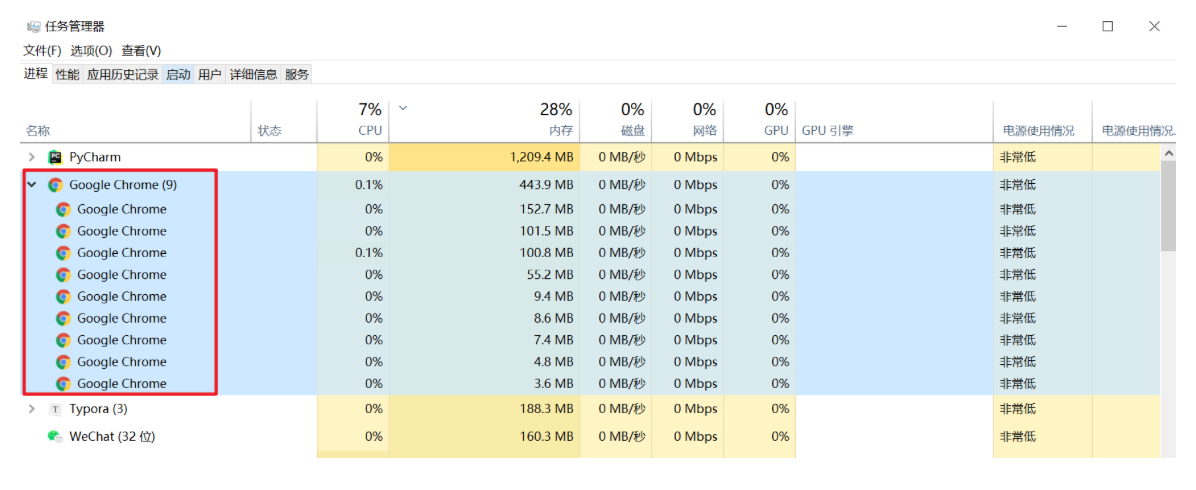Click Chrome icon of 152.7 MB subprocess

[x=63, y=209]
